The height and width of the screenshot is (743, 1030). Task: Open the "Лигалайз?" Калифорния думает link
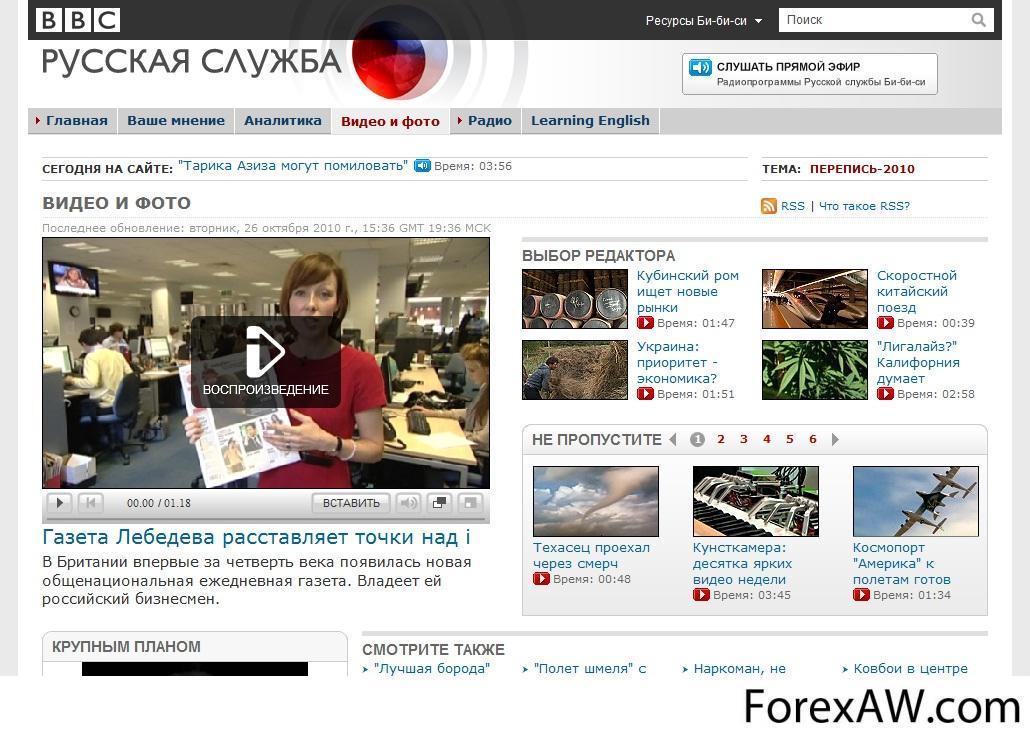[918, 362]
